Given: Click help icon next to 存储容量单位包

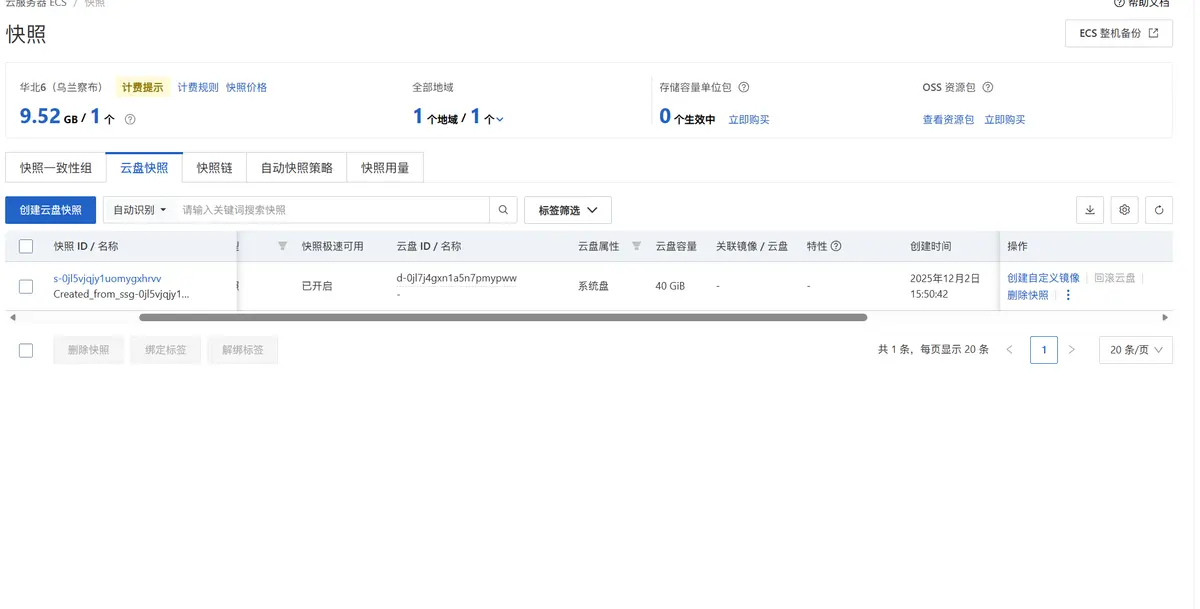Looking at the screenshot, I should point(744,88).
